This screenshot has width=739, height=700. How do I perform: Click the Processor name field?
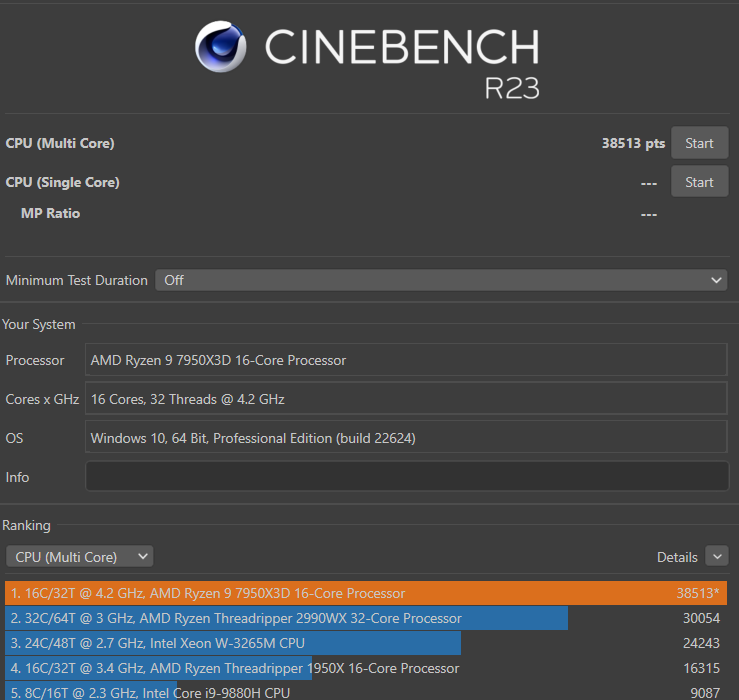(407, 360)
